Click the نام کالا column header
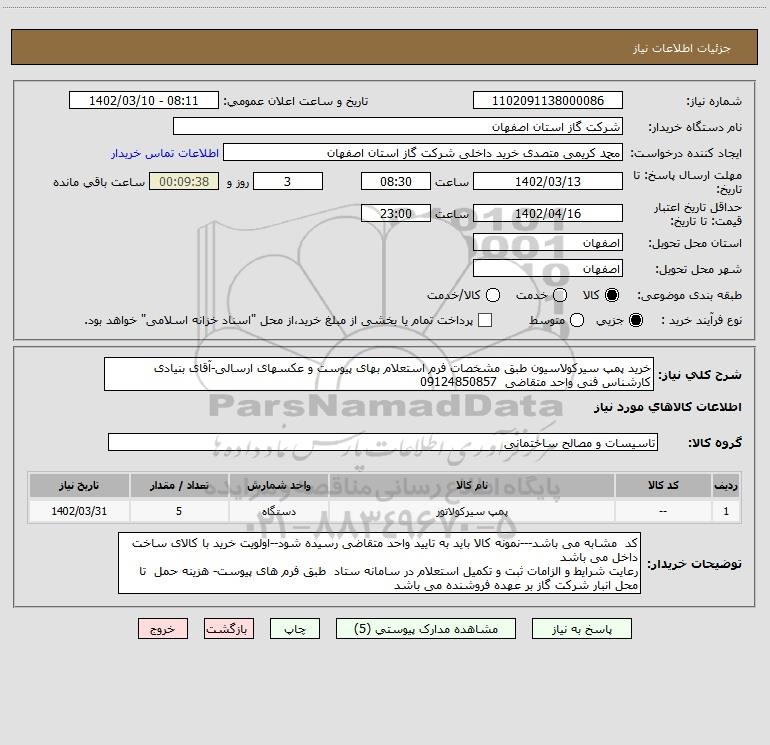770x745 pixels. (x=472, y=485)
